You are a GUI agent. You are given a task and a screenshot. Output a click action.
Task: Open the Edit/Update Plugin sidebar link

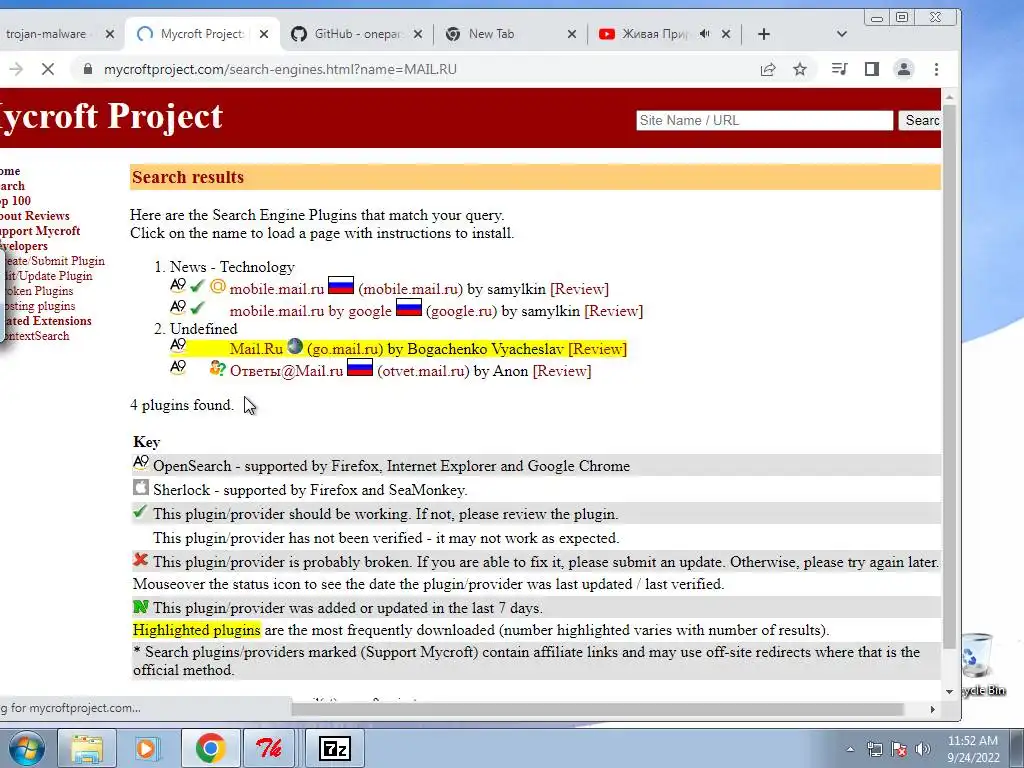tap(48, 276)
